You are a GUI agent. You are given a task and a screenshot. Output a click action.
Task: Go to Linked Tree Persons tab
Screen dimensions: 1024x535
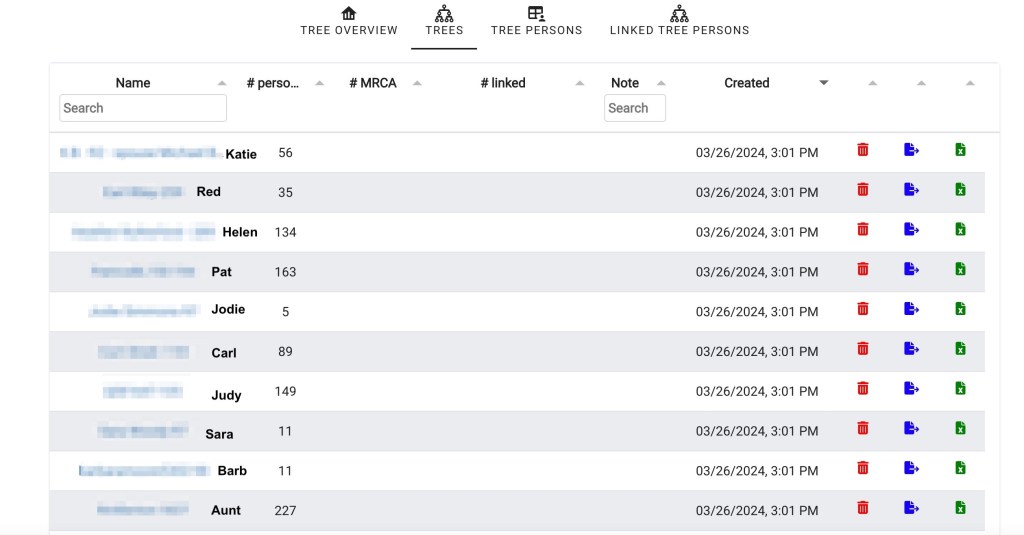click(x=679, y=21)
